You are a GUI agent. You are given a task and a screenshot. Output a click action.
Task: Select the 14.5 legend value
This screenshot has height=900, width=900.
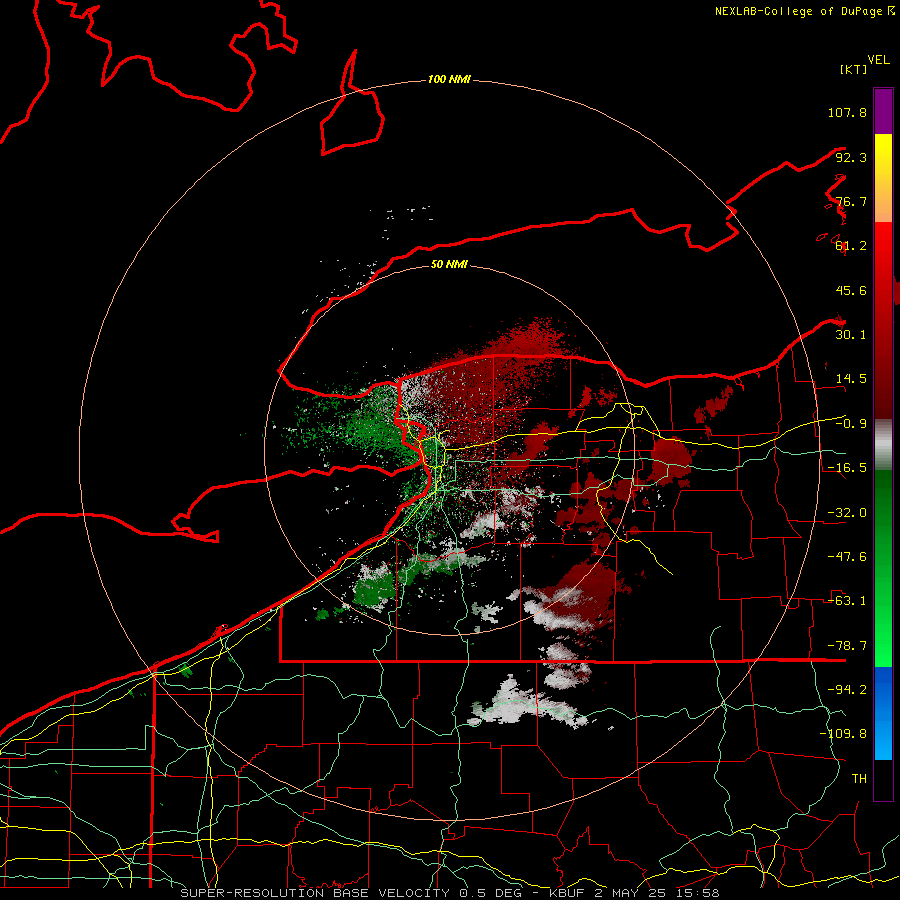coord(851,379)
